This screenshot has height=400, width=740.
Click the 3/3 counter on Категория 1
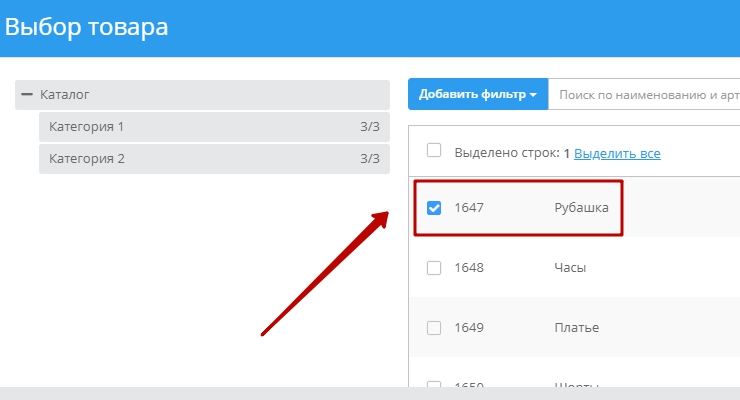point(369,127)
